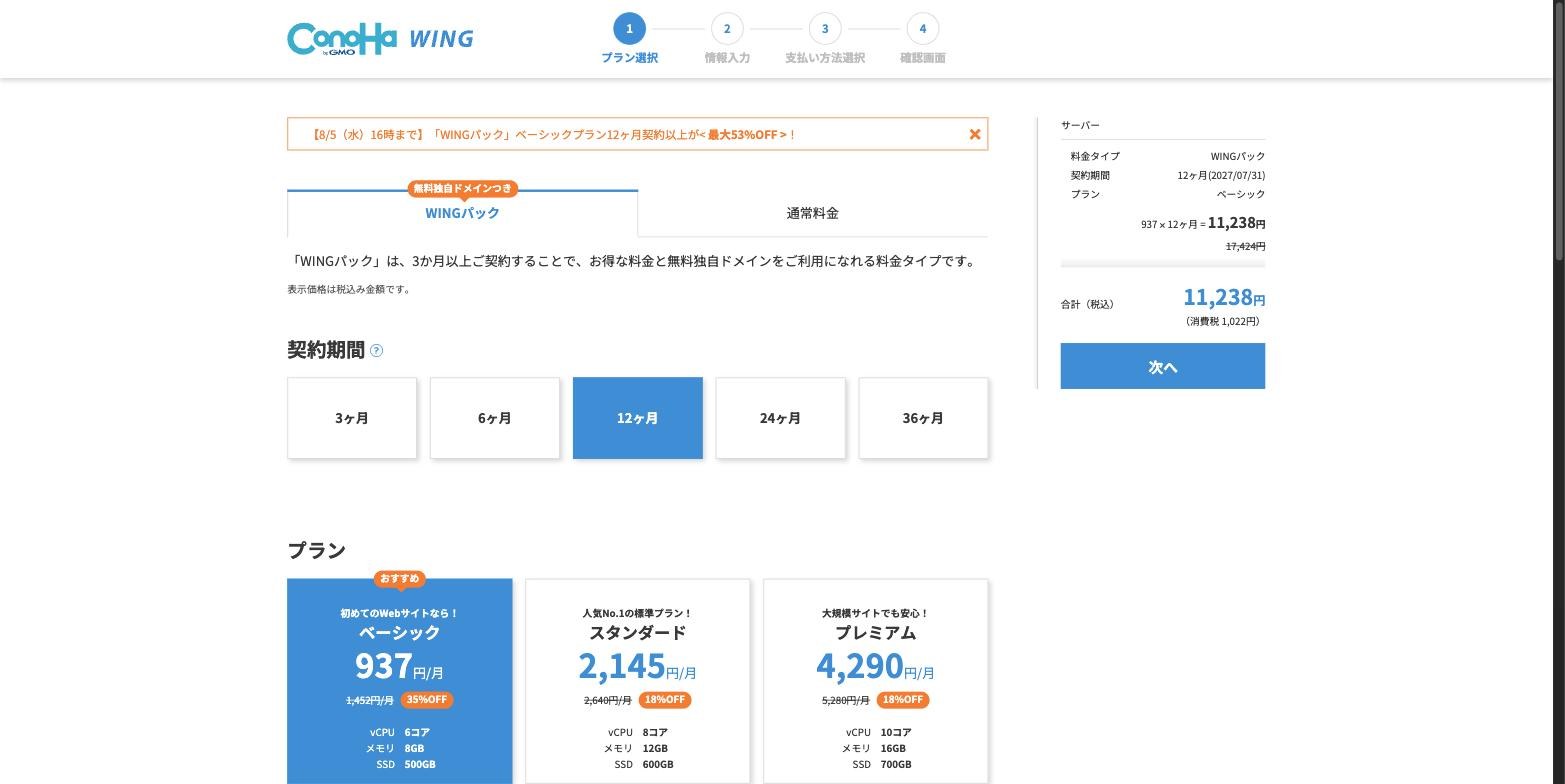Choose the スタンダード plan card
This screenshot has width=1565, height=784.
638,681
